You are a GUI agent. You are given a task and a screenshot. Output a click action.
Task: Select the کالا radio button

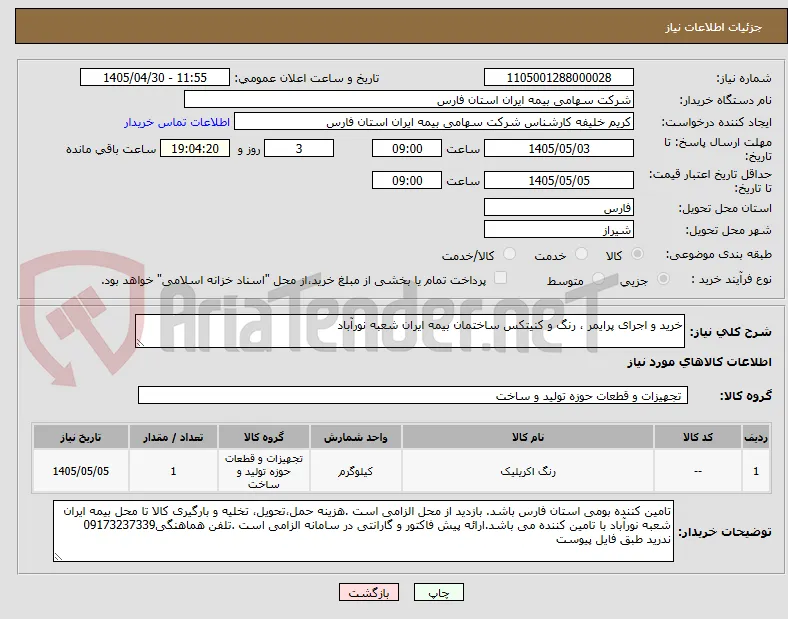(637, 254)
